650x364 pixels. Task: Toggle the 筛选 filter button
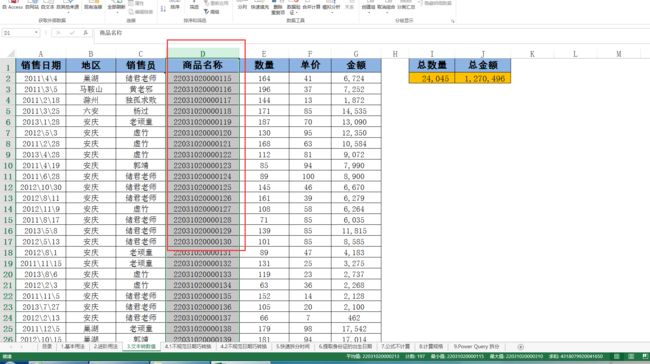[x=194, y=6]
